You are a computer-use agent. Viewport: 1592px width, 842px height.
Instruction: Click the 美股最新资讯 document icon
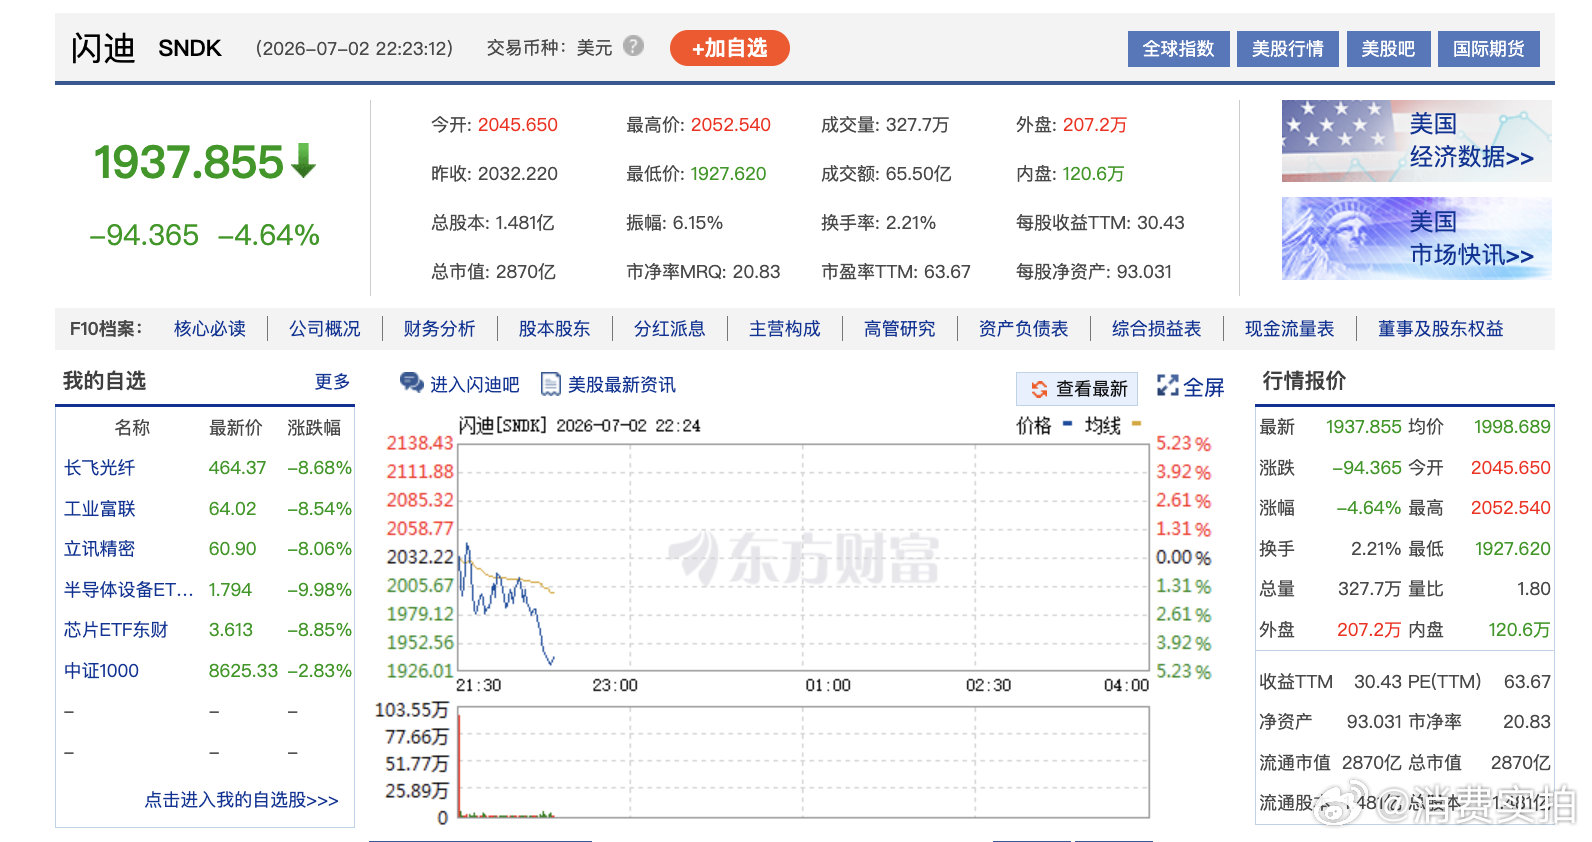pyautogui.click(x=550, y=384)
